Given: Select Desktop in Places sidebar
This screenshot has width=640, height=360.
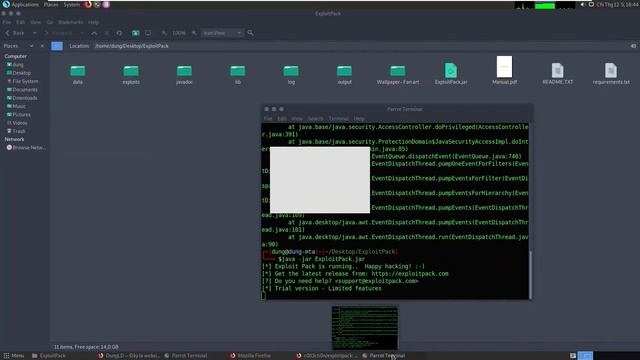Looking at the screenshot, I should click(x=19, y=73).
